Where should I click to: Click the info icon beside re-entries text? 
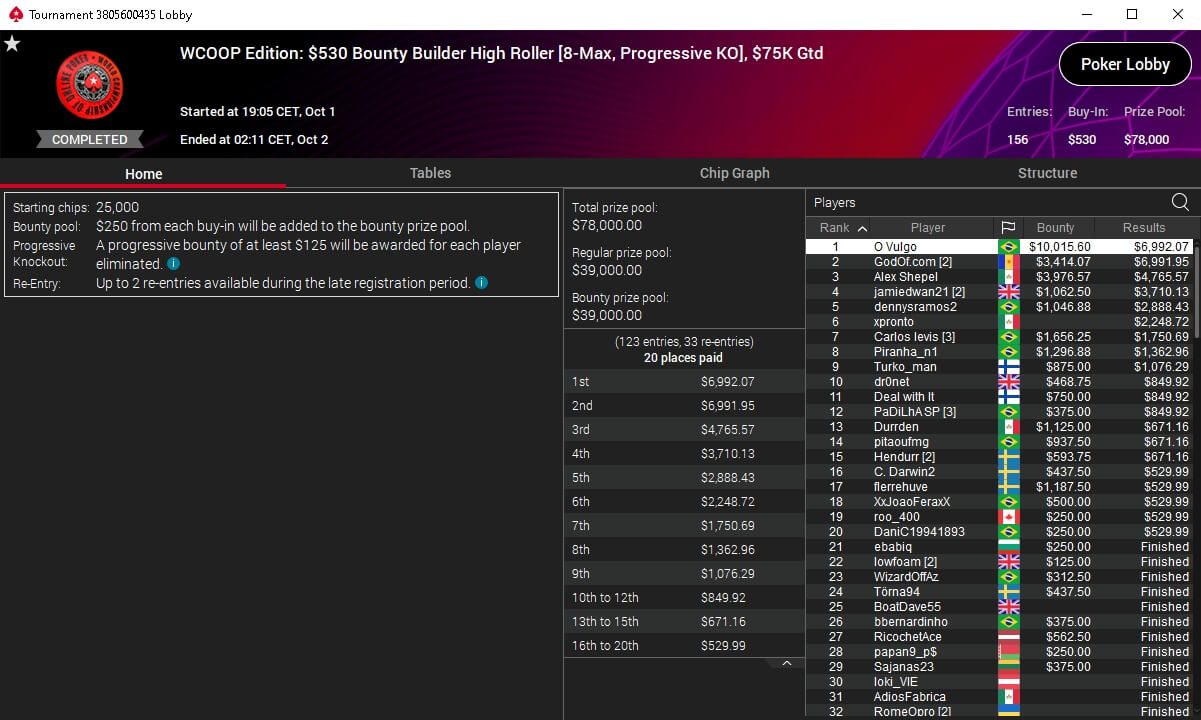481,283
